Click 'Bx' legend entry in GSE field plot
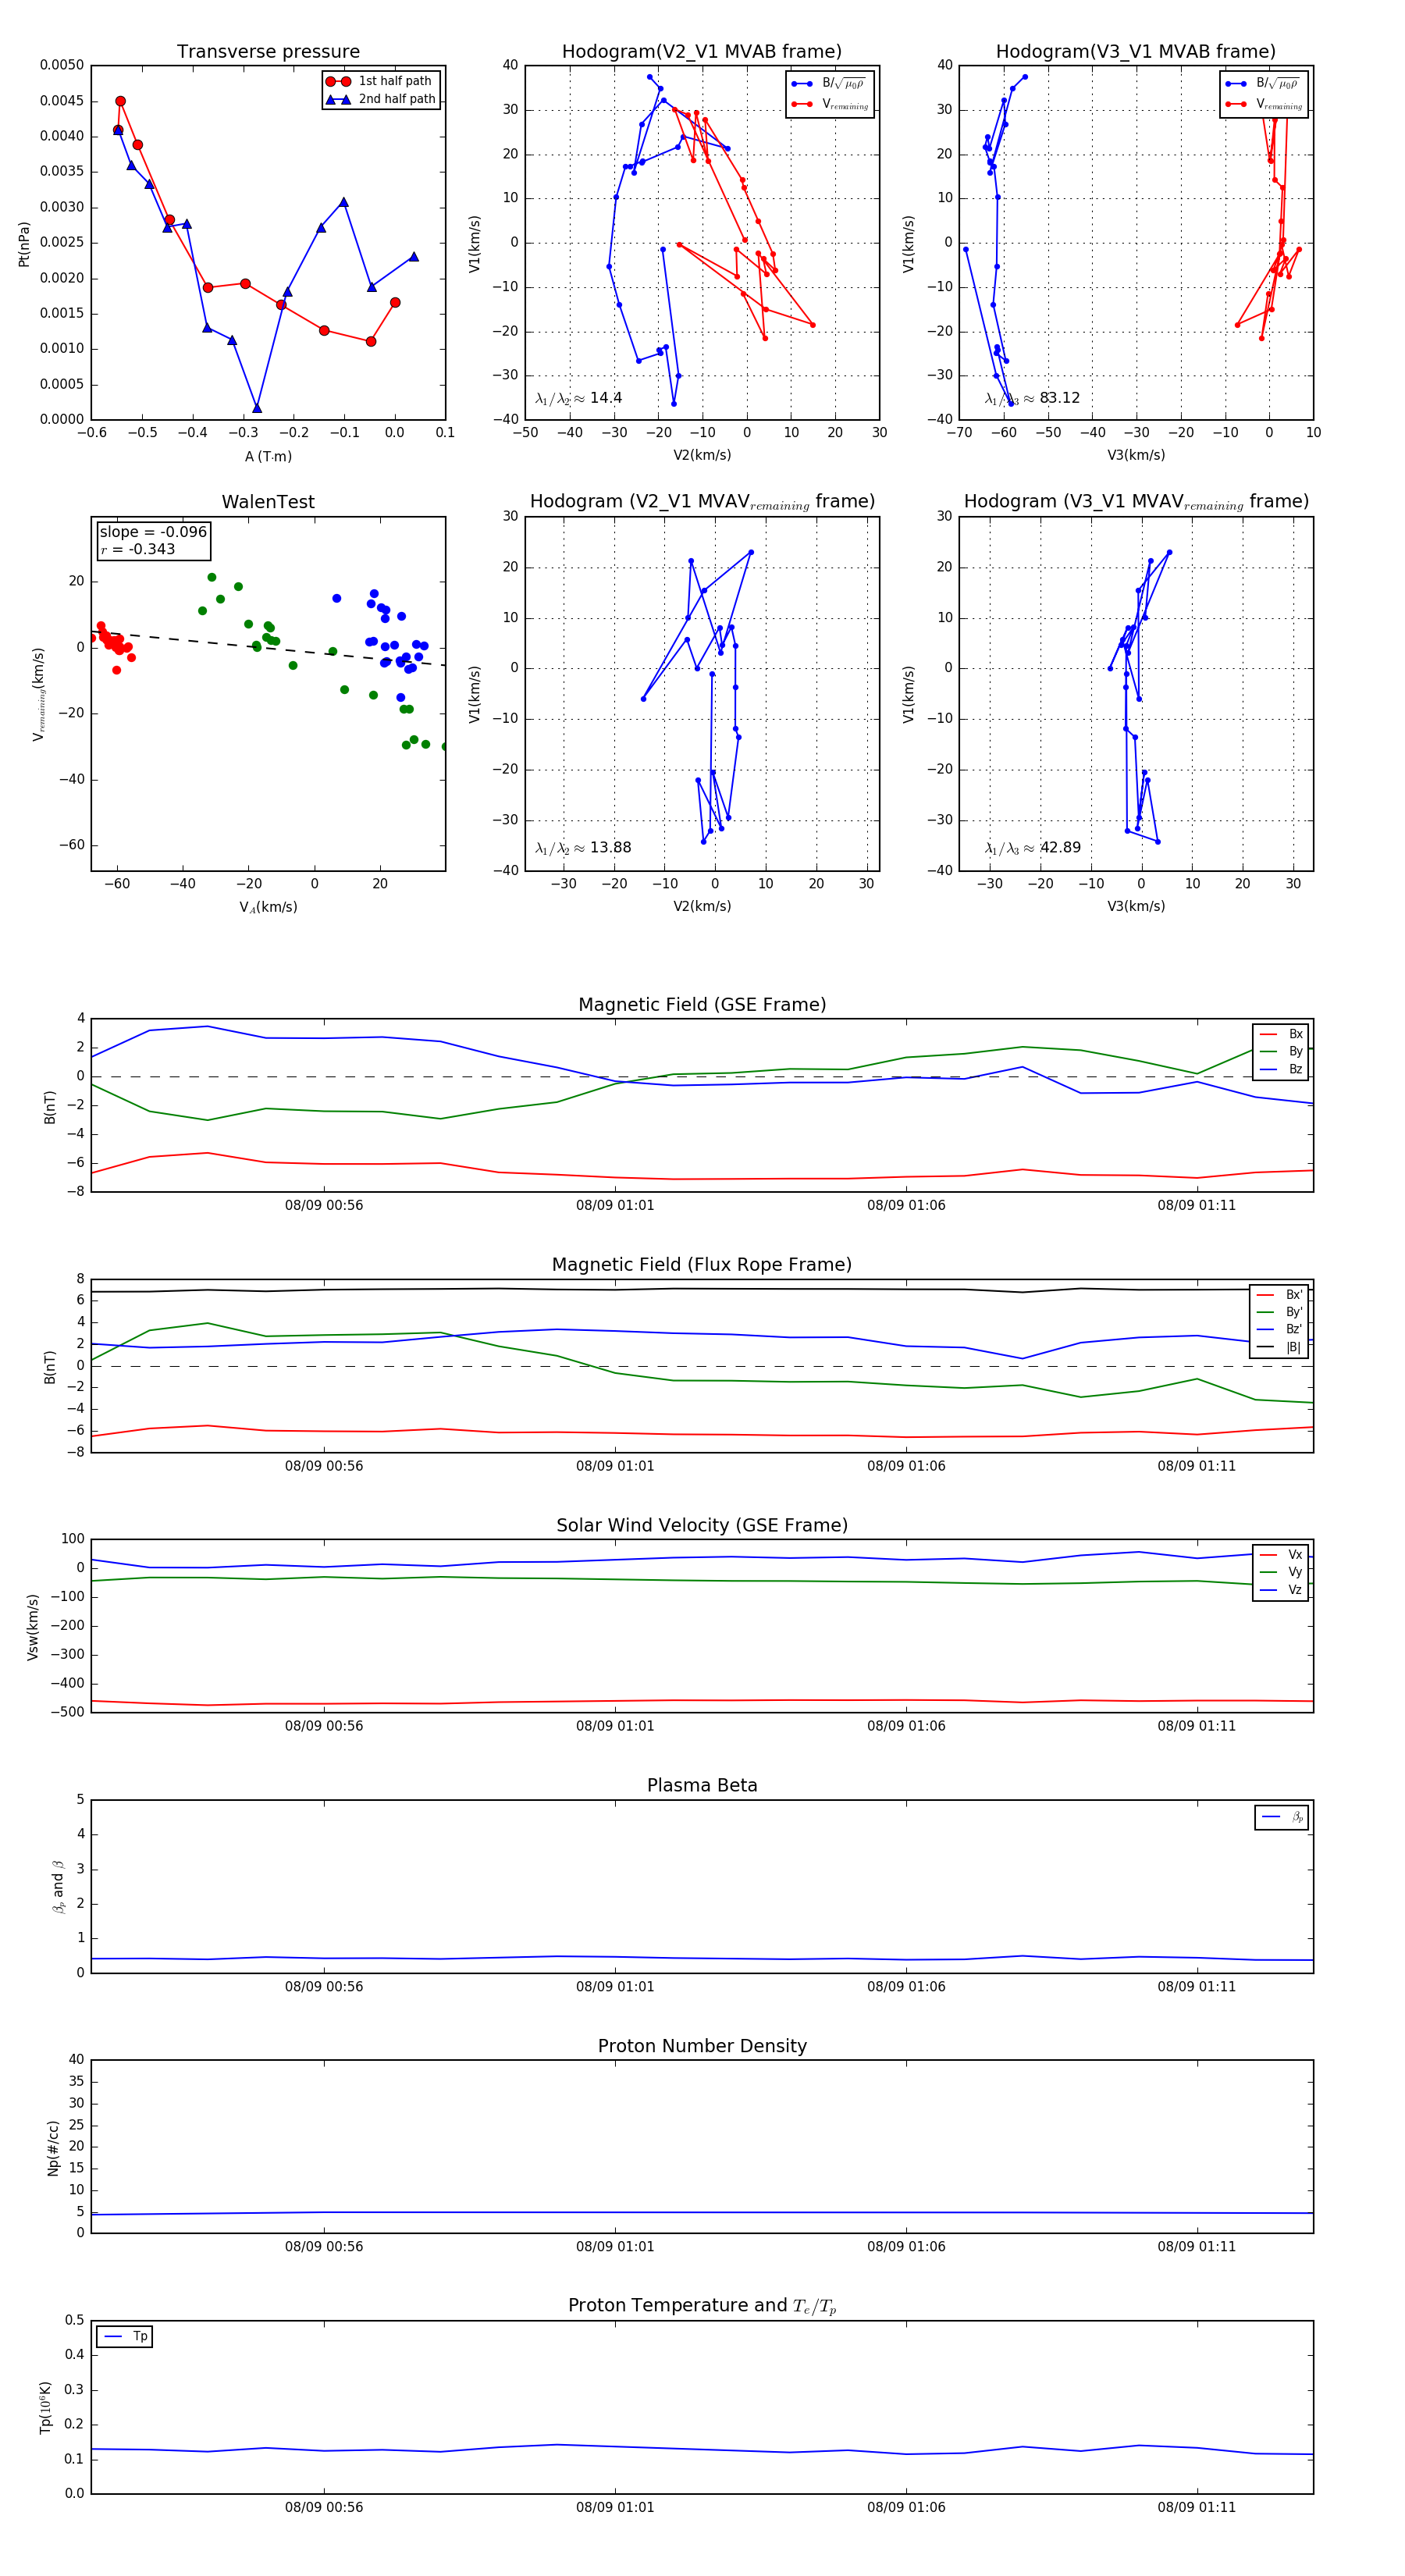1405x2576 pixels. coord(1281,1034)
